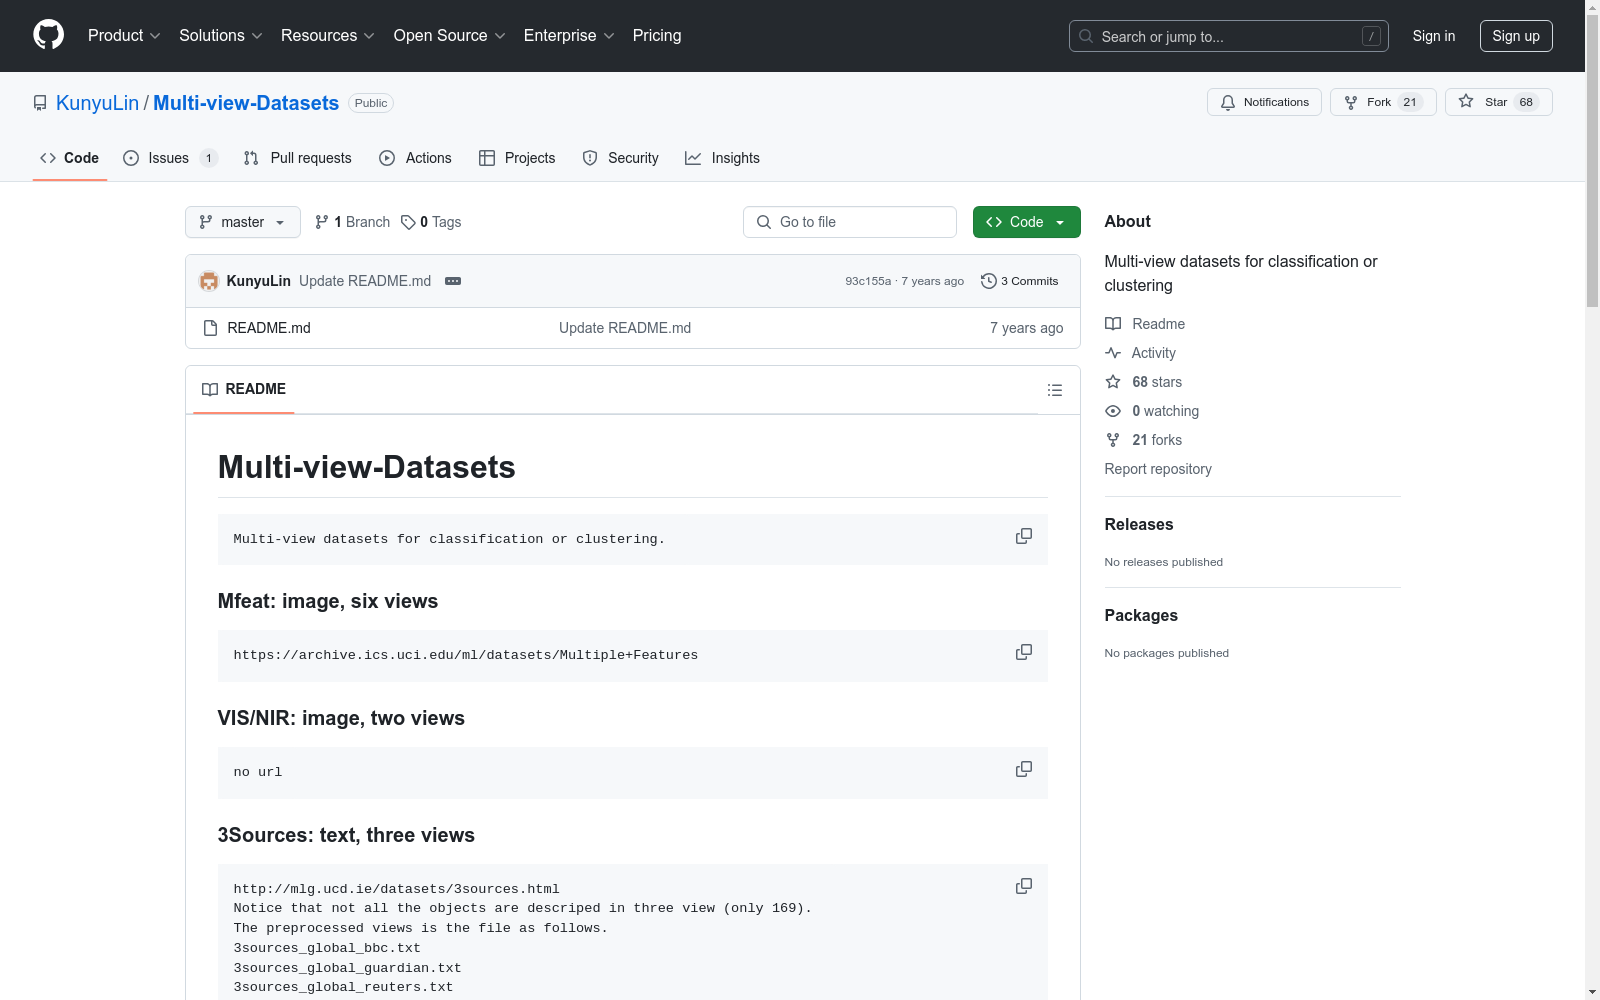Click the search magnifier icon in header
Viewport: 1600px width, 1000px height.
pos(1086,36)
